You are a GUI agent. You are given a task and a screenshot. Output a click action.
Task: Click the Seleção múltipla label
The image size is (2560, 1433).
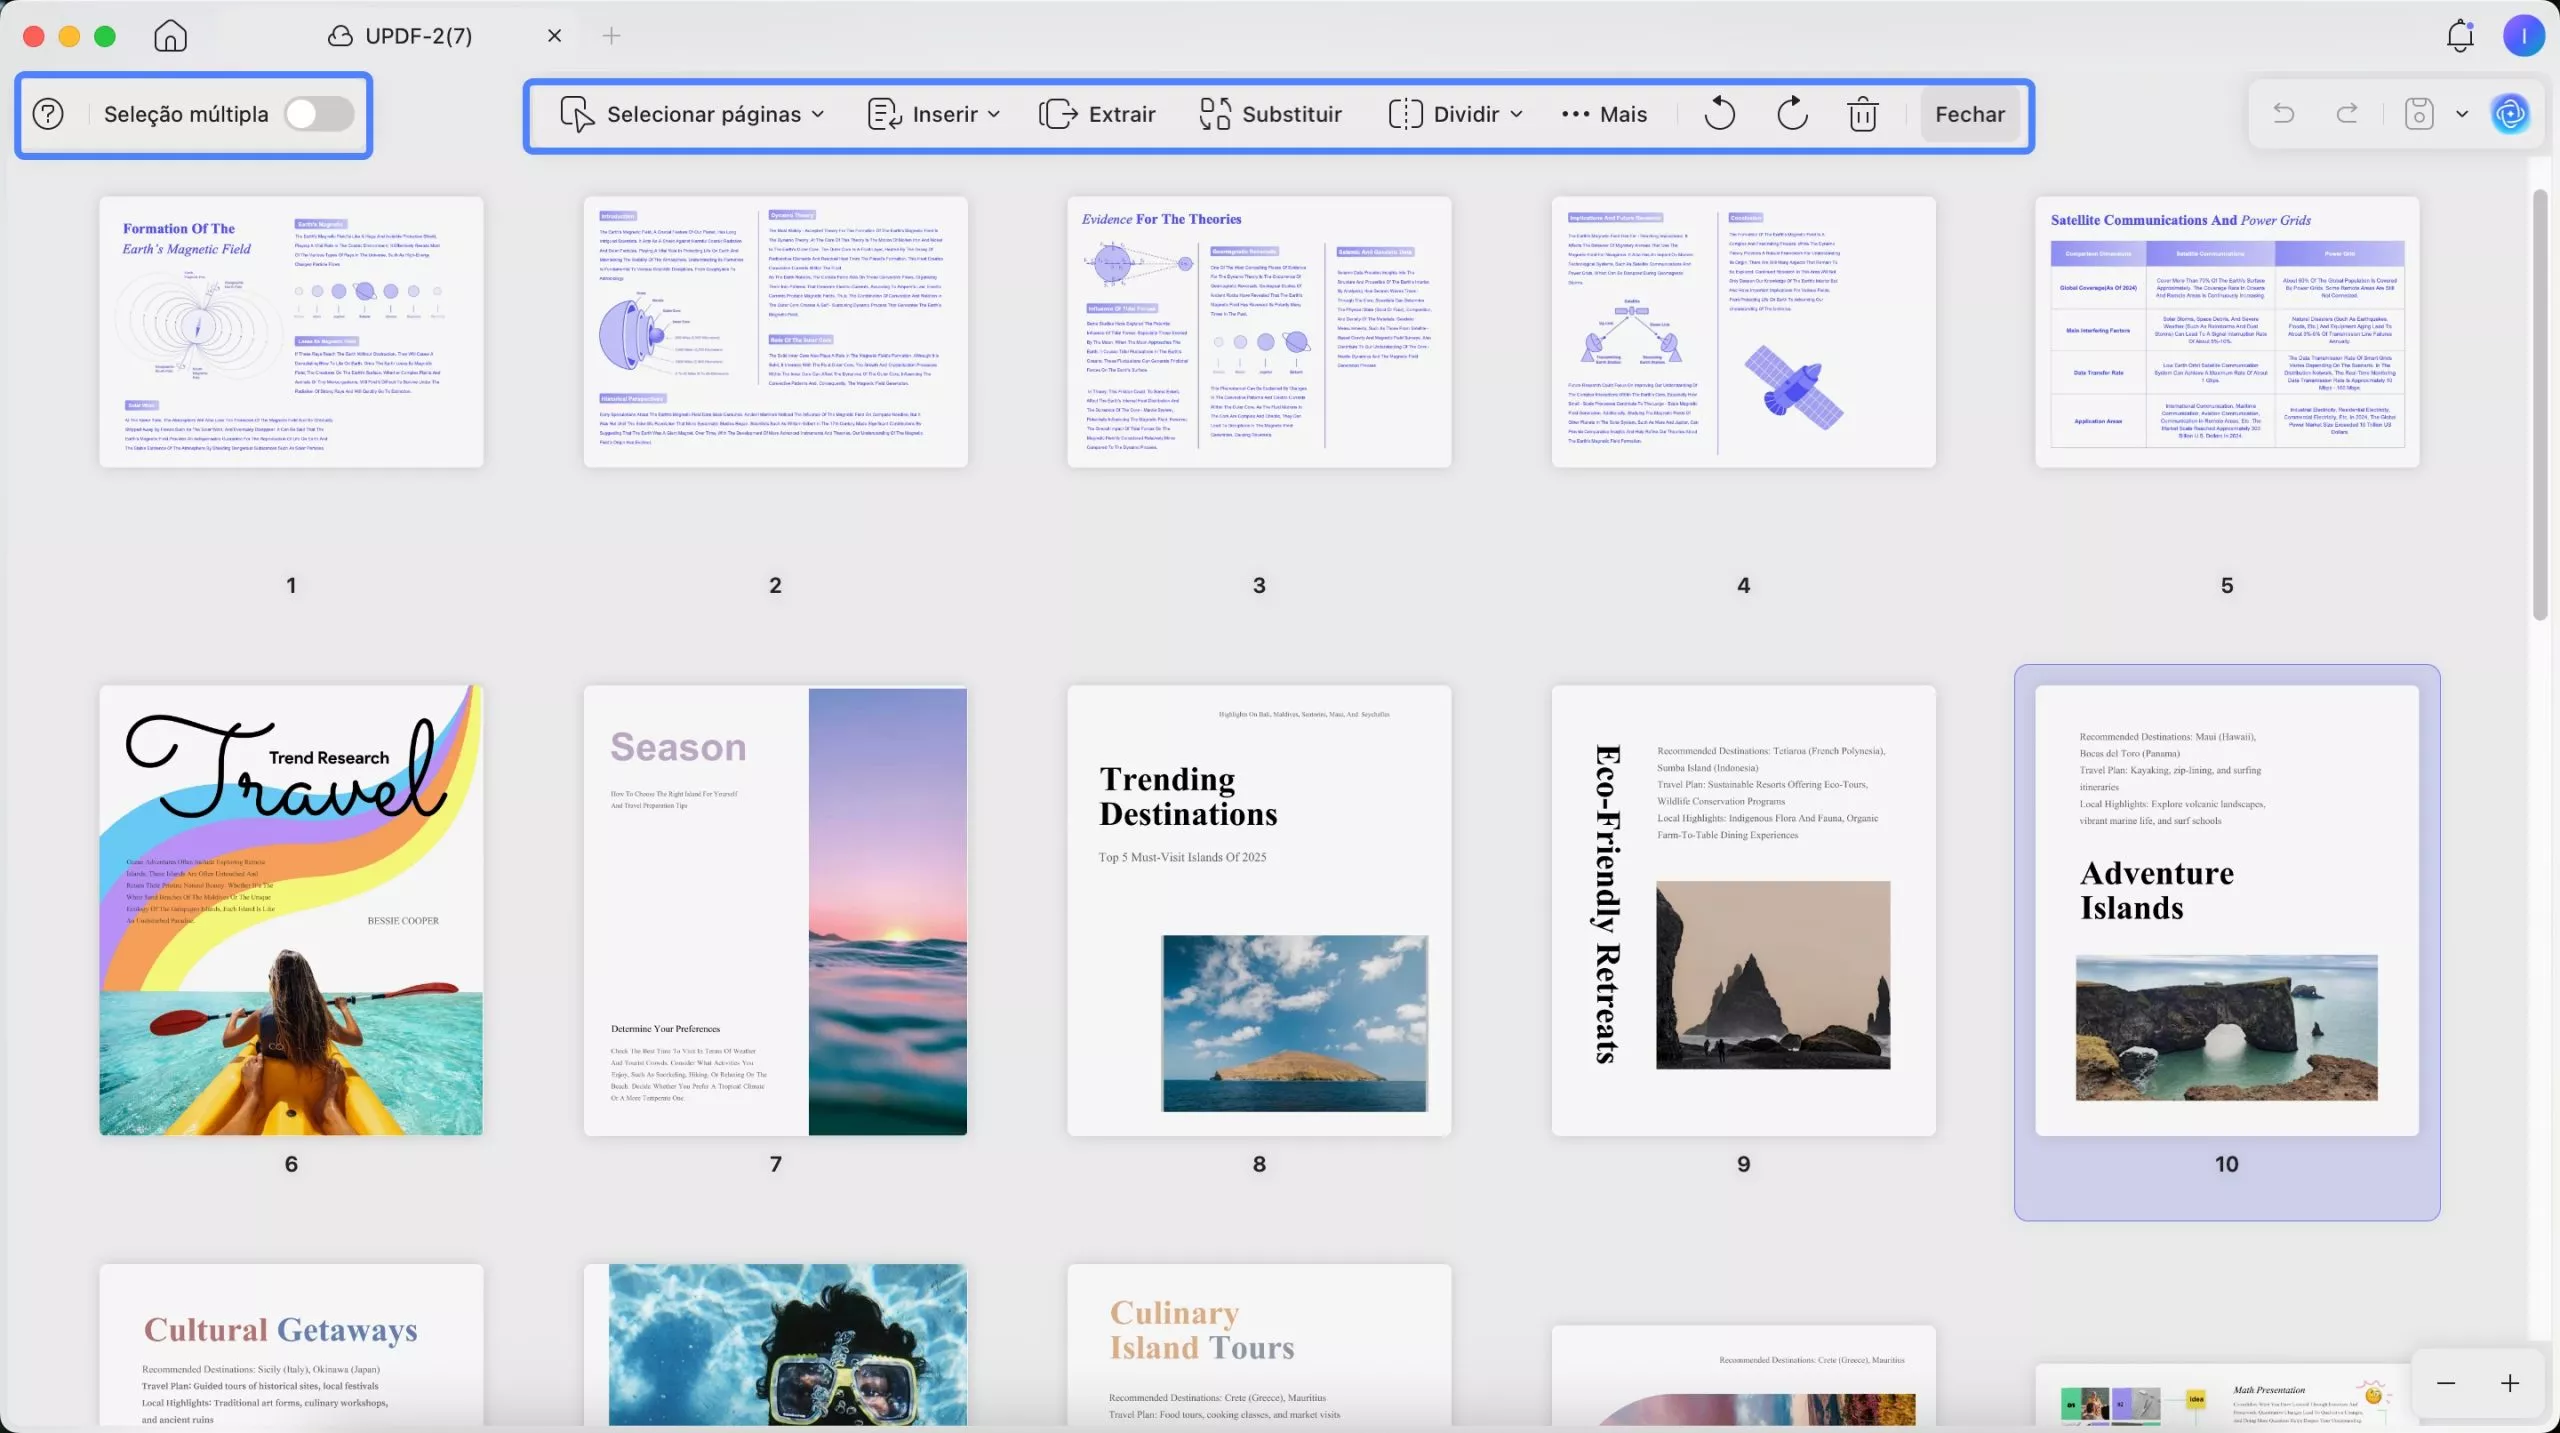click(186, 114)
